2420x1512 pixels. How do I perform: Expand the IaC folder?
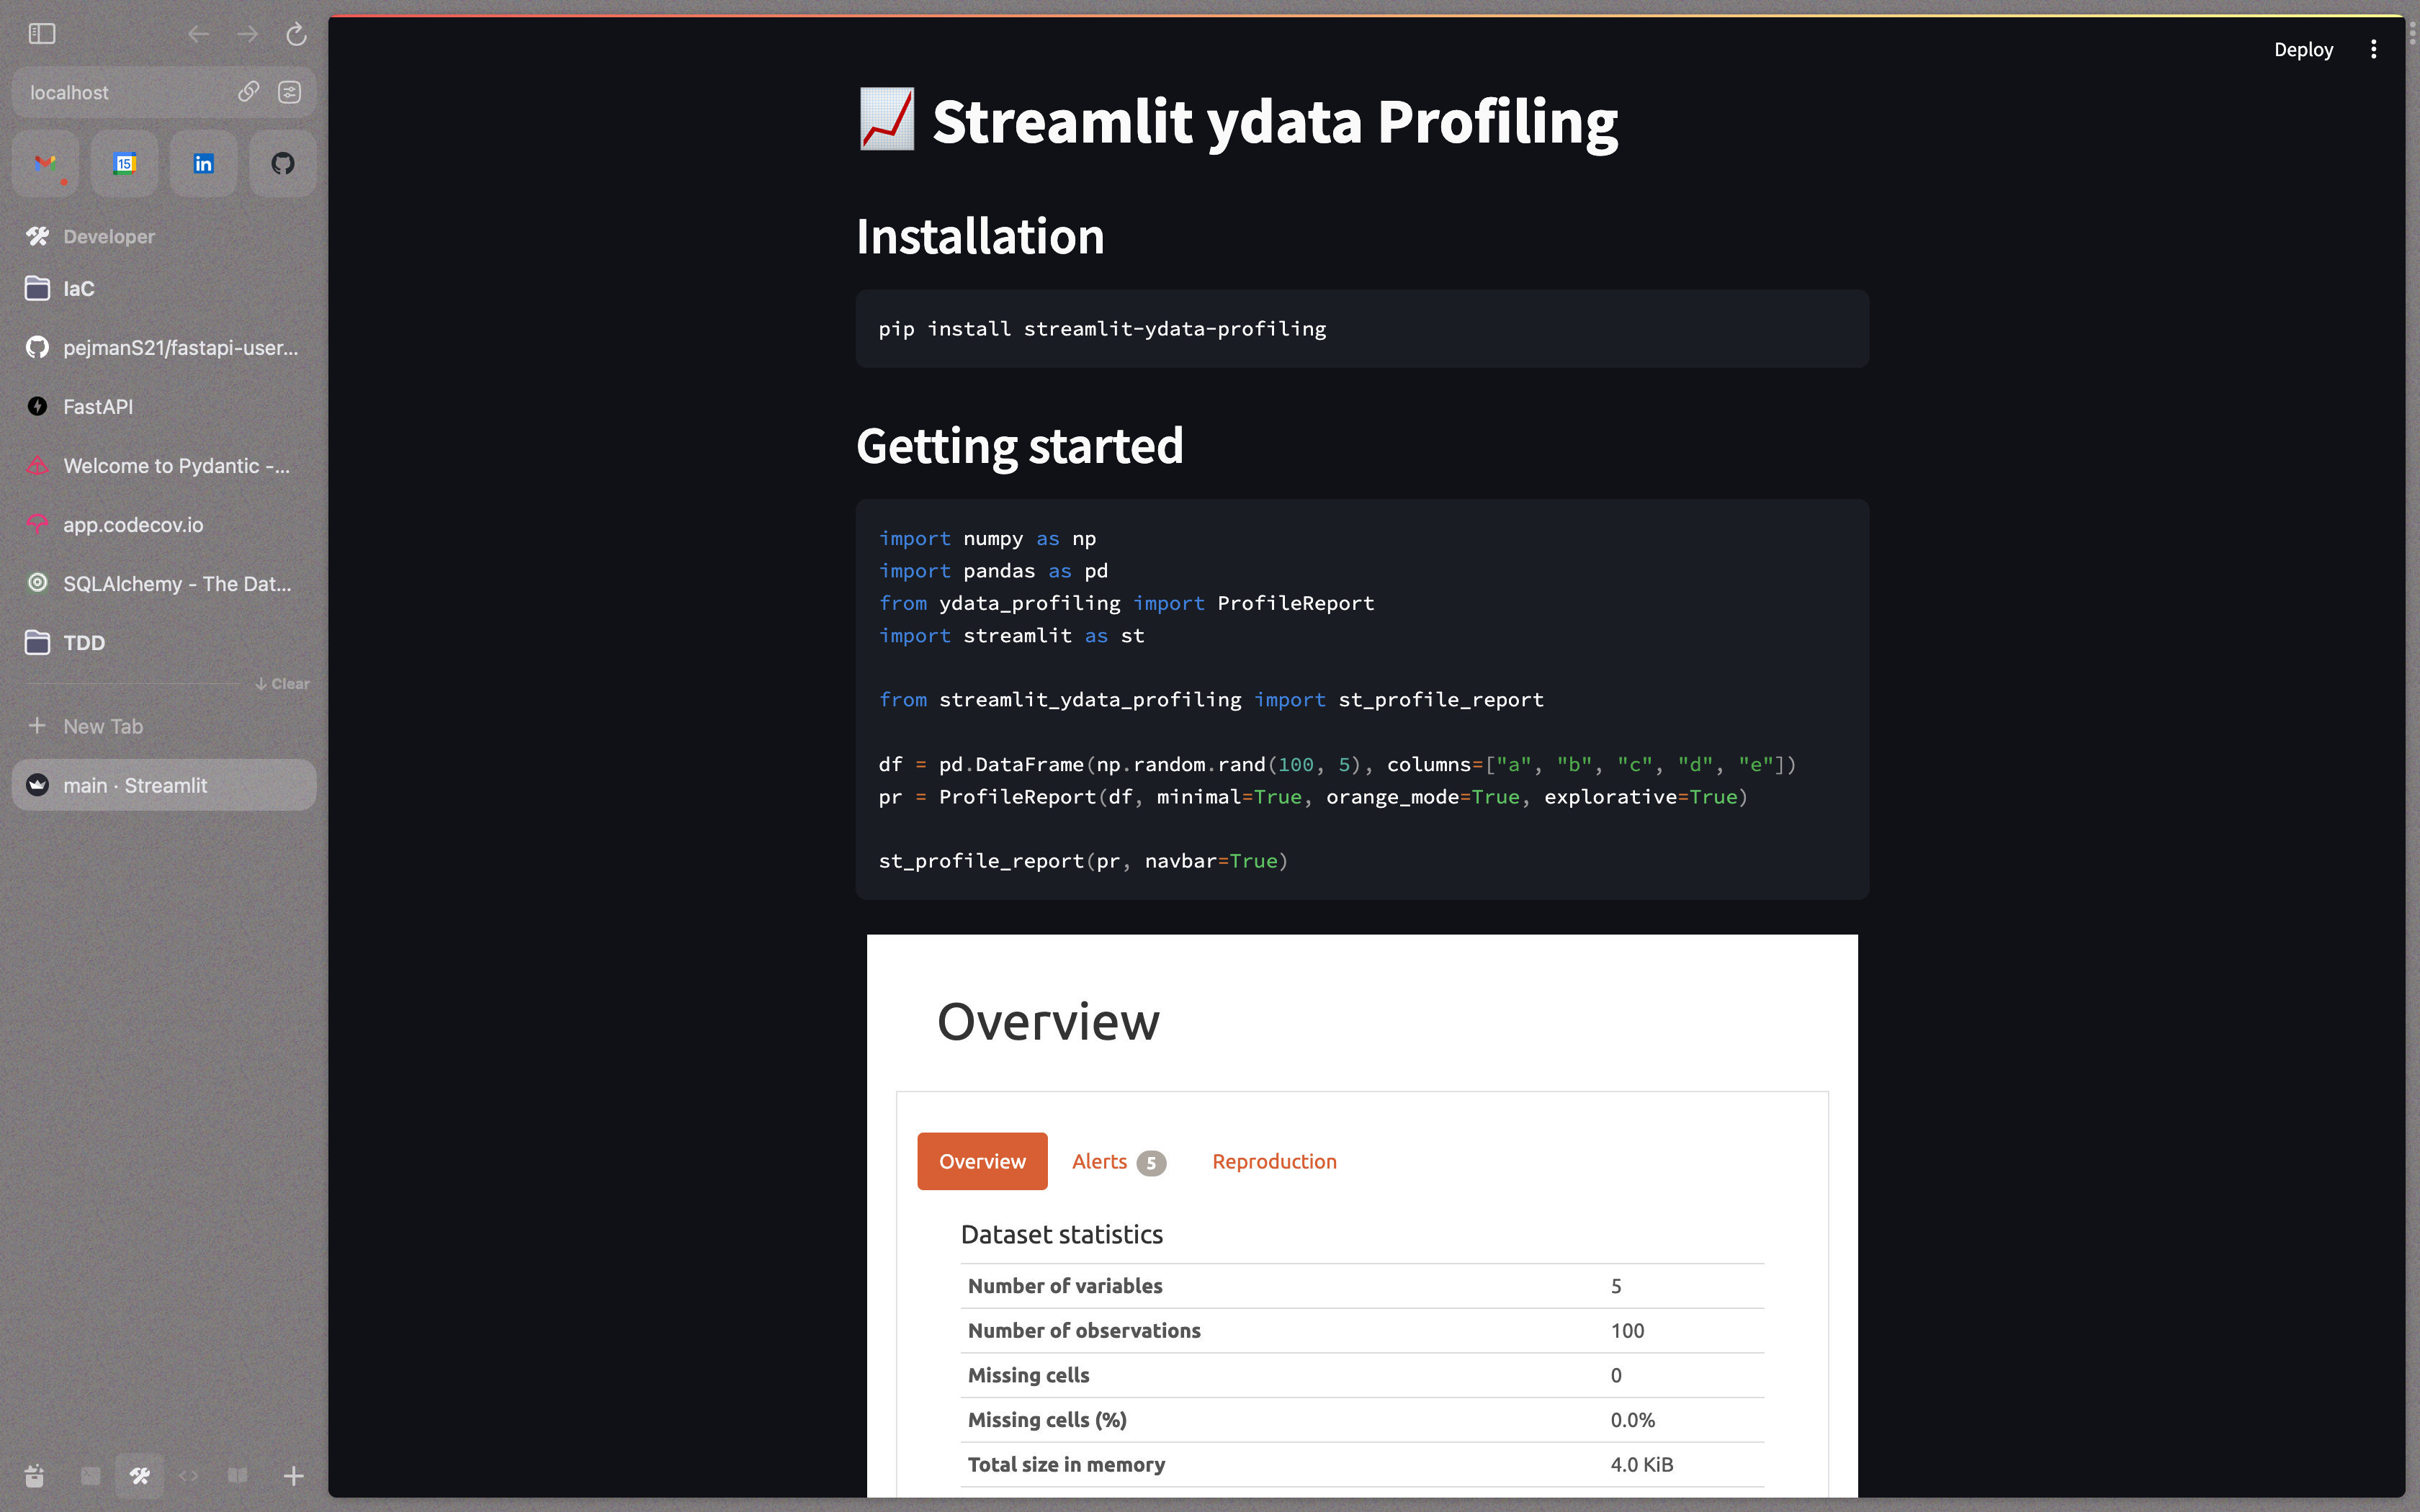[78, 289]
